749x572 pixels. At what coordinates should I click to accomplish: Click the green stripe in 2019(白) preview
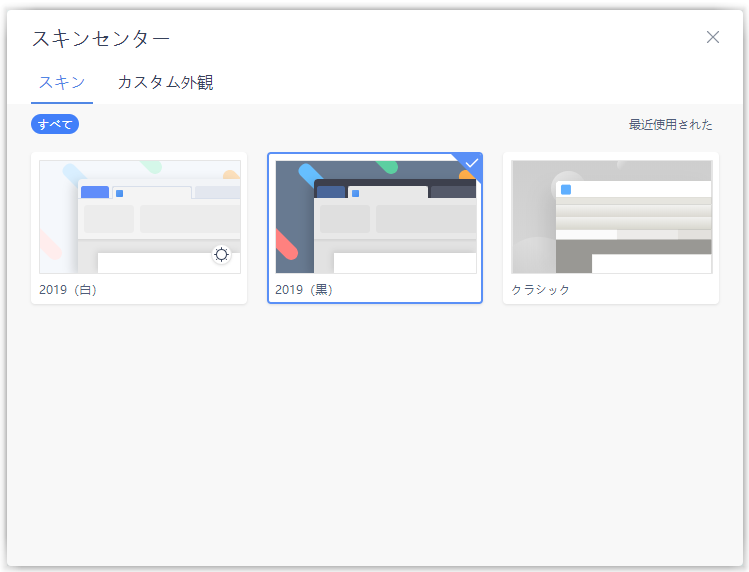[x=151, y=166]
